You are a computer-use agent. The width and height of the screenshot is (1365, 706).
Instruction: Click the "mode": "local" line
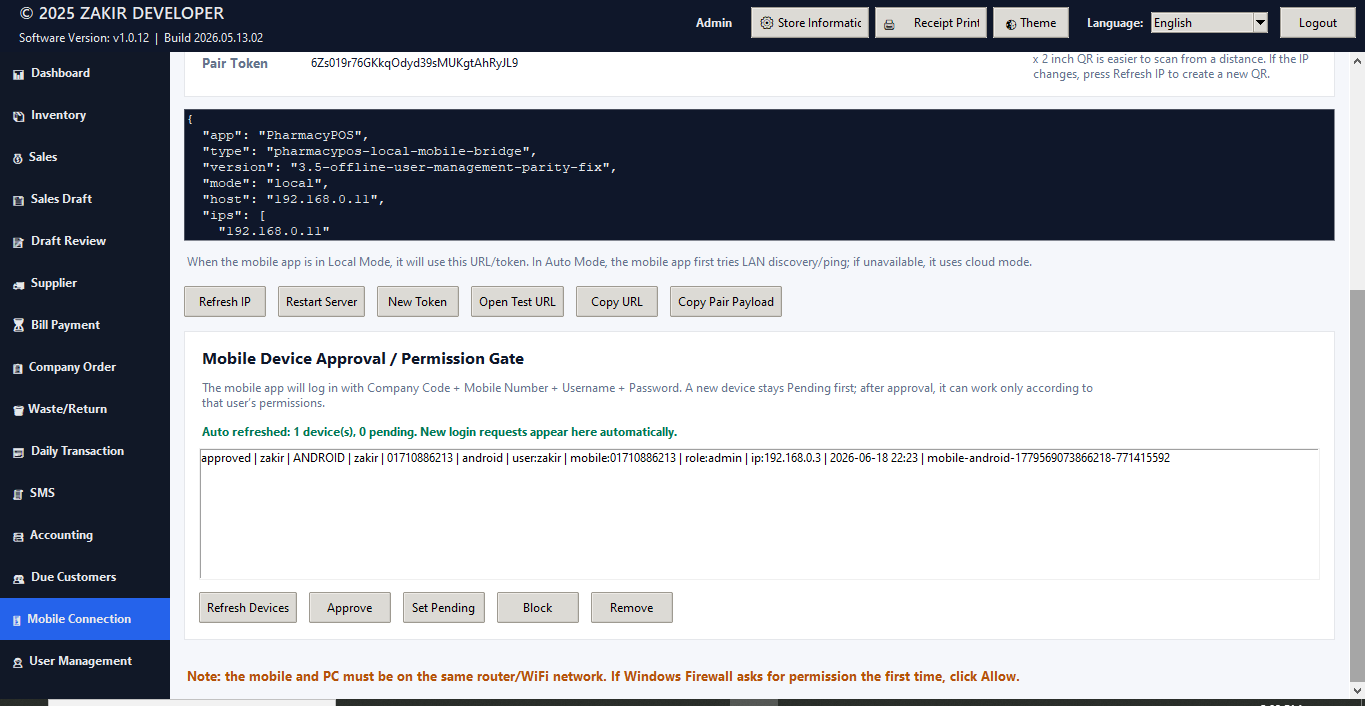click(x=265, y=183)
